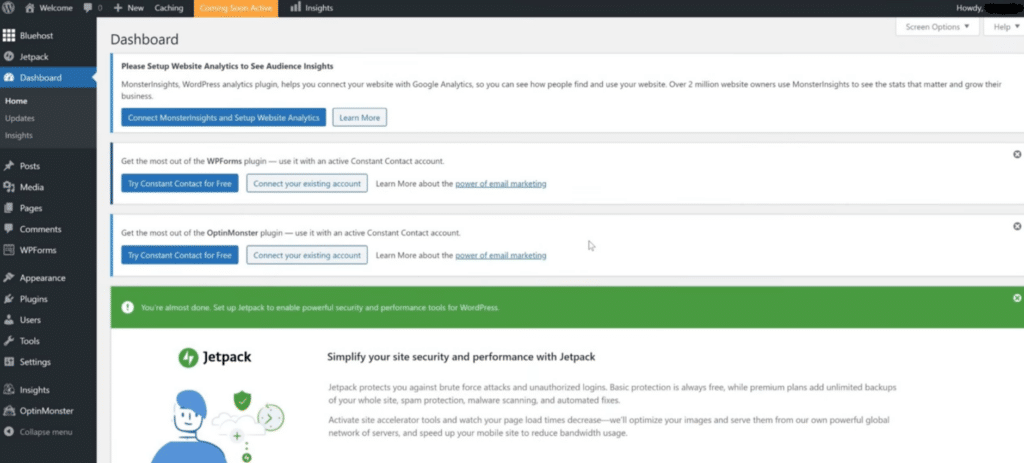
Task: Click the Dashboard page heading
Action: point(144,39)
